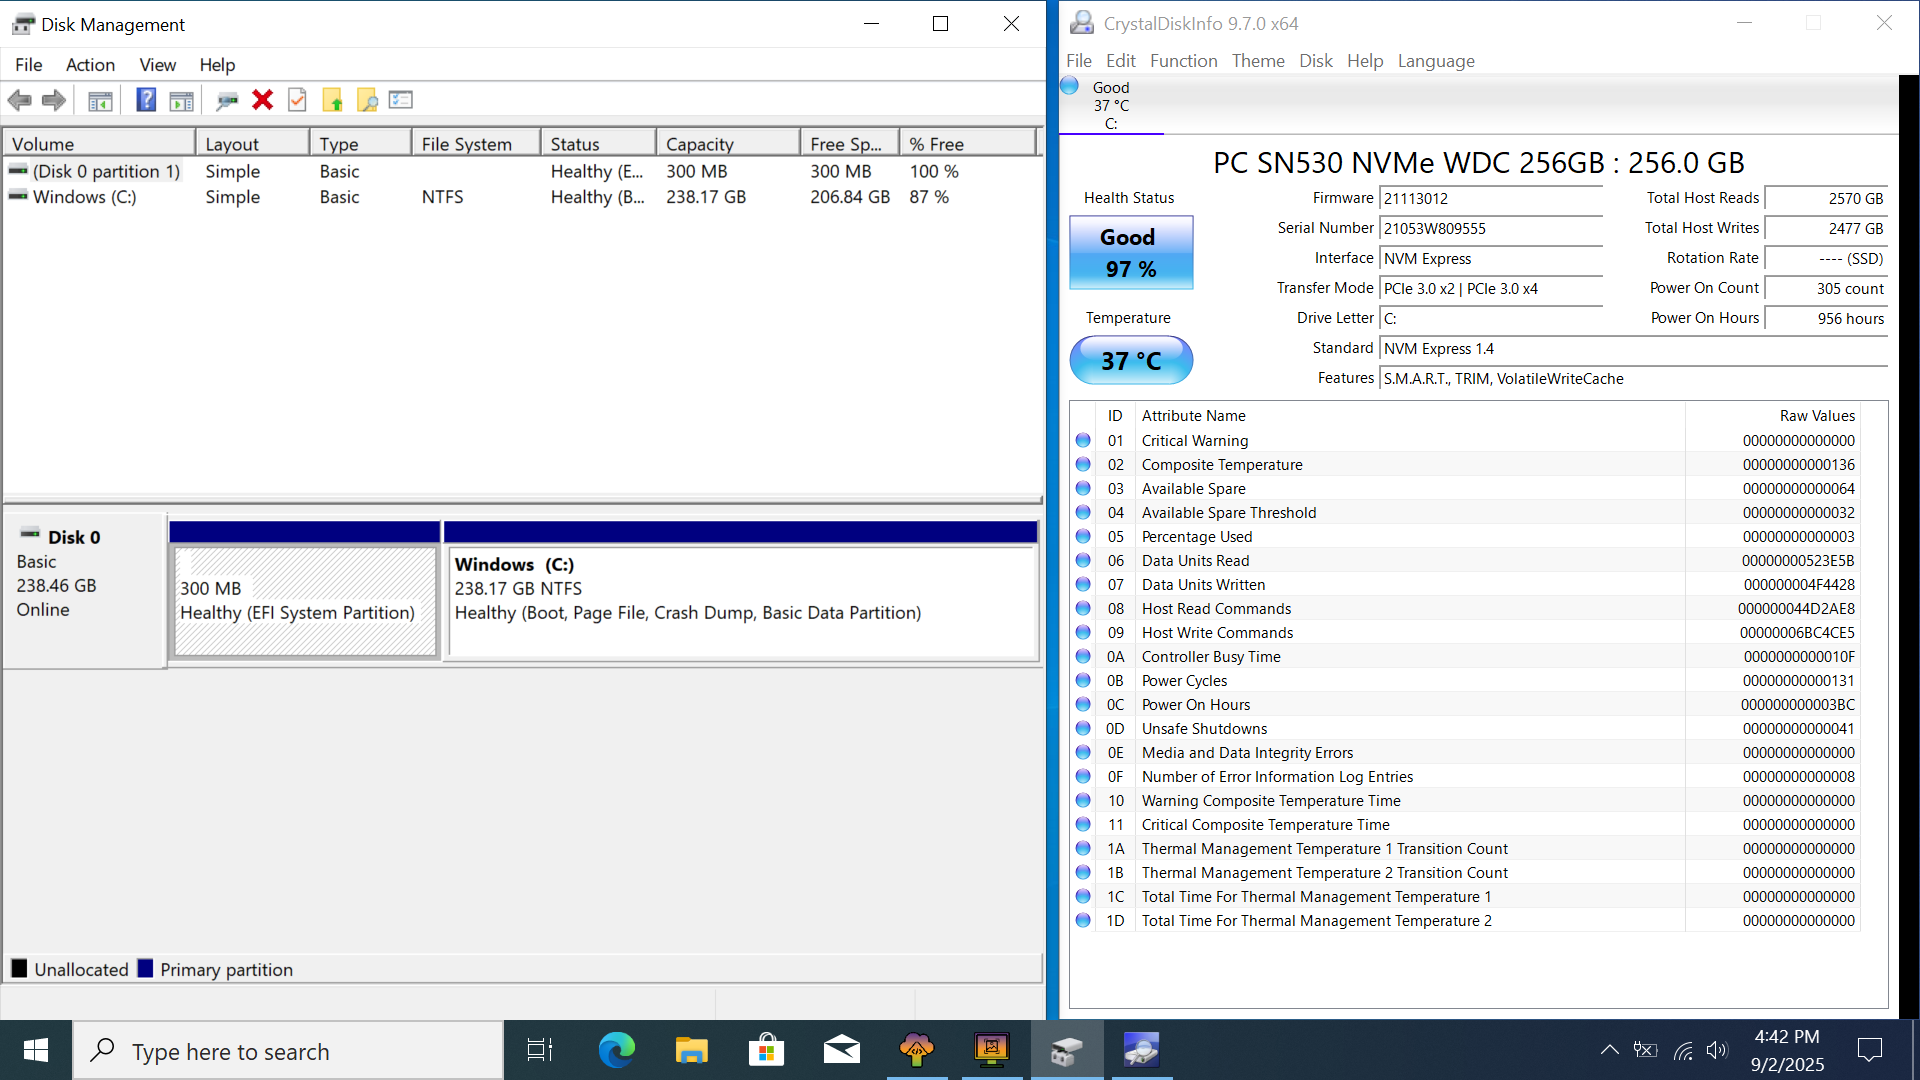Viewport: 1920px width, 1080px height.
Task: Select the 300 MB EFI System Partition block
Action: pos(305,601)
